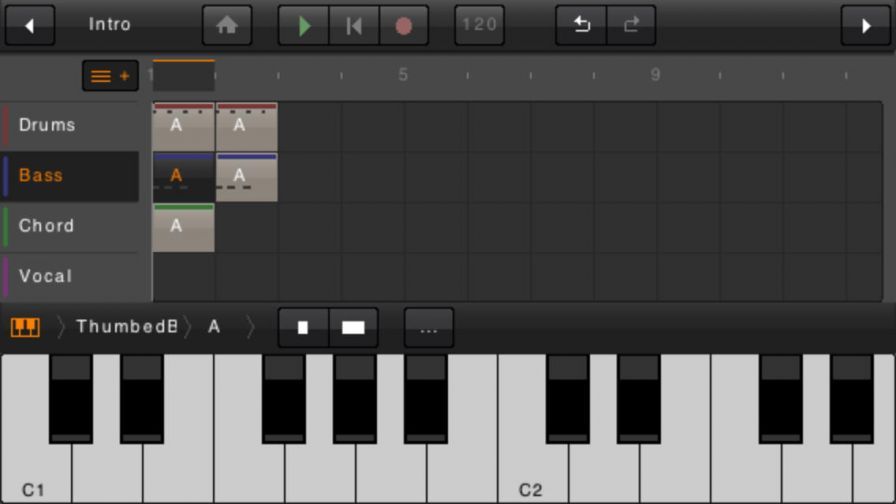Open the pattern A breadcrumb

(214, 327)
